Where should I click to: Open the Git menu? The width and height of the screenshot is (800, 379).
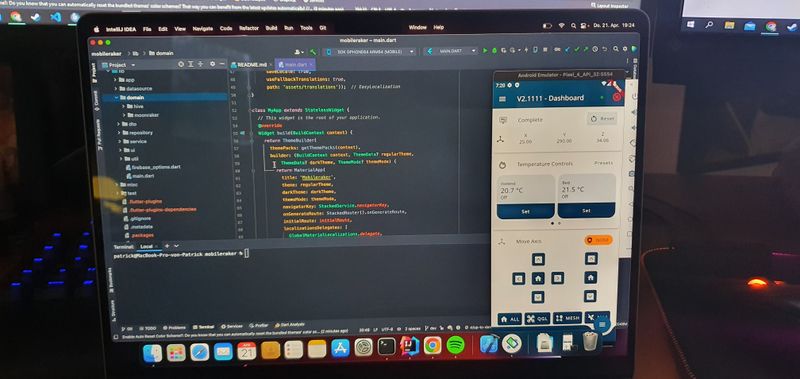[322, 28]
